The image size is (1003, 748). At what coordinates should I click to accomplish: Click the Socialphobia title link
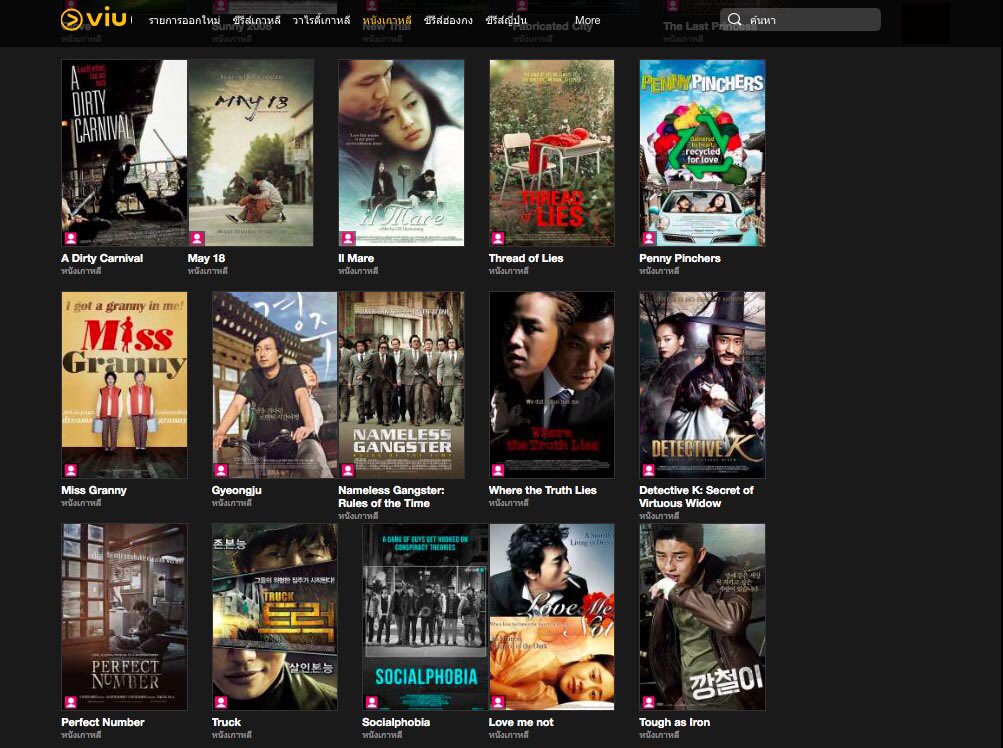[395, 722]
